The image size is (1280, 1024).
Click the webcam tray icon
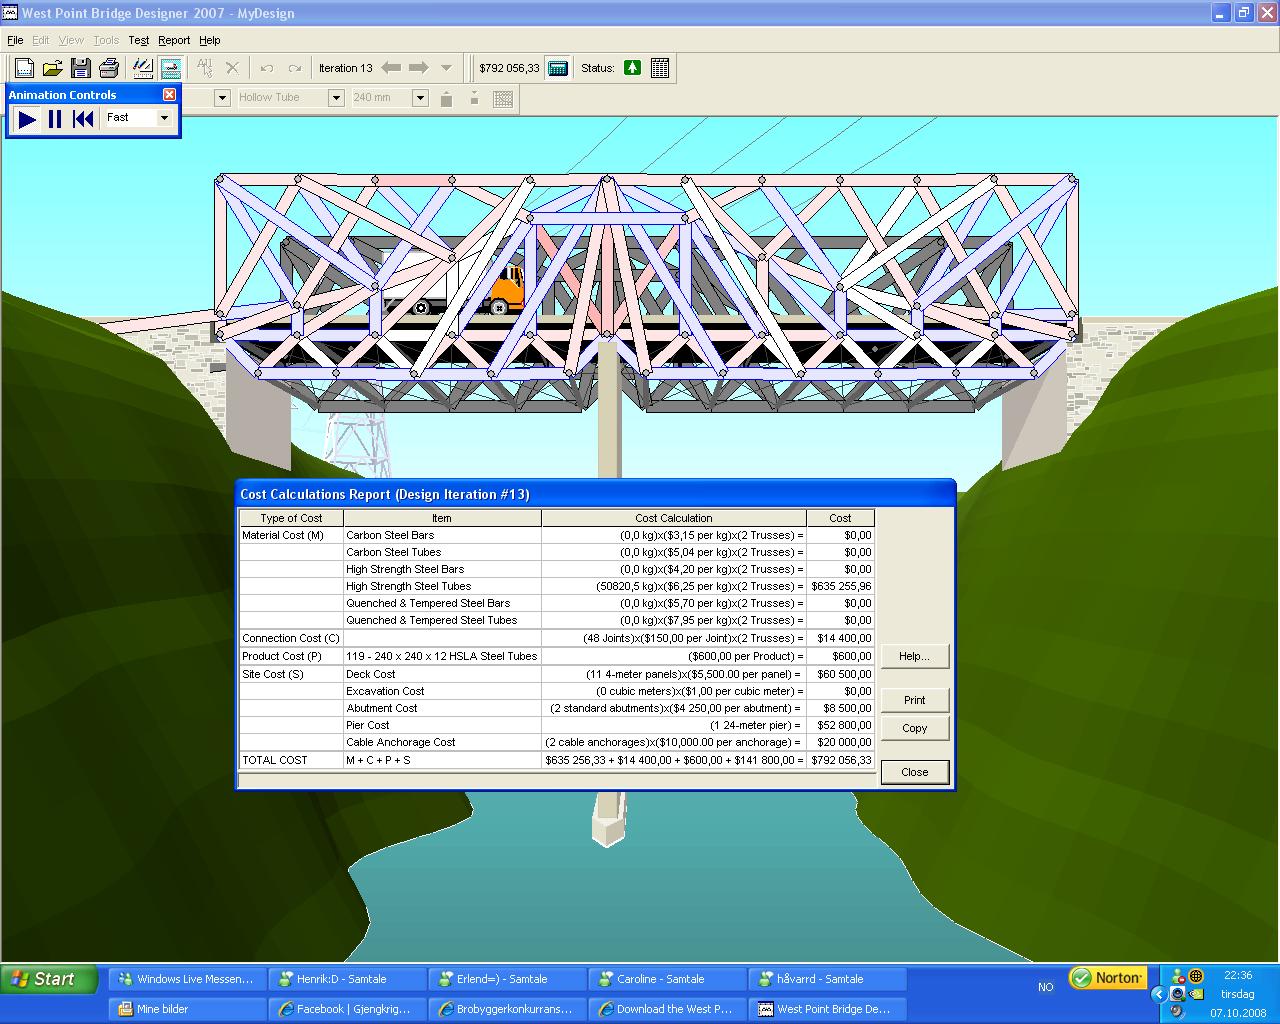click(1178, 994)
